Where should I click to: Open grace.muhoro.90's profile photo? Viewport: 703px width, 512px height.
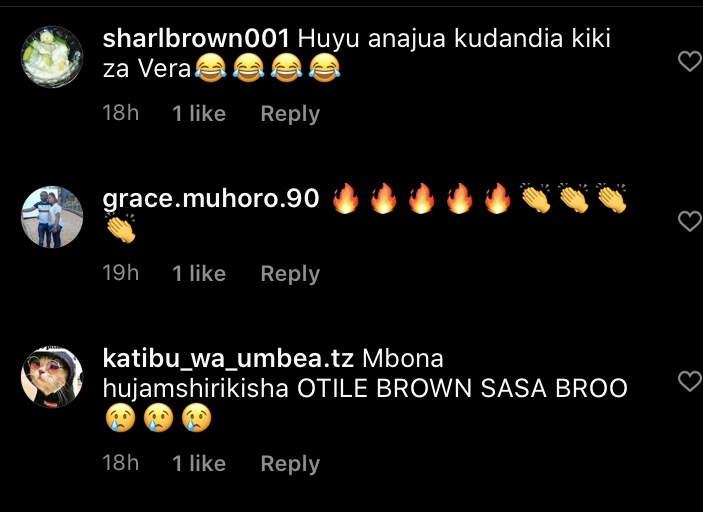point(52,217)
